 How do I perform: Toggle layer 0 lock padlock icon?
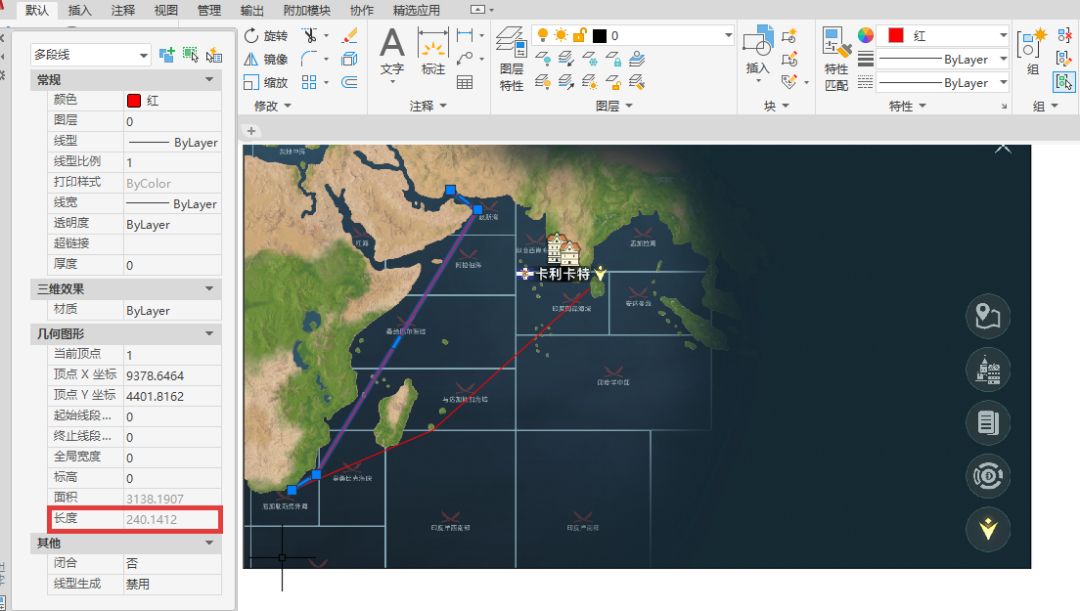579,35
